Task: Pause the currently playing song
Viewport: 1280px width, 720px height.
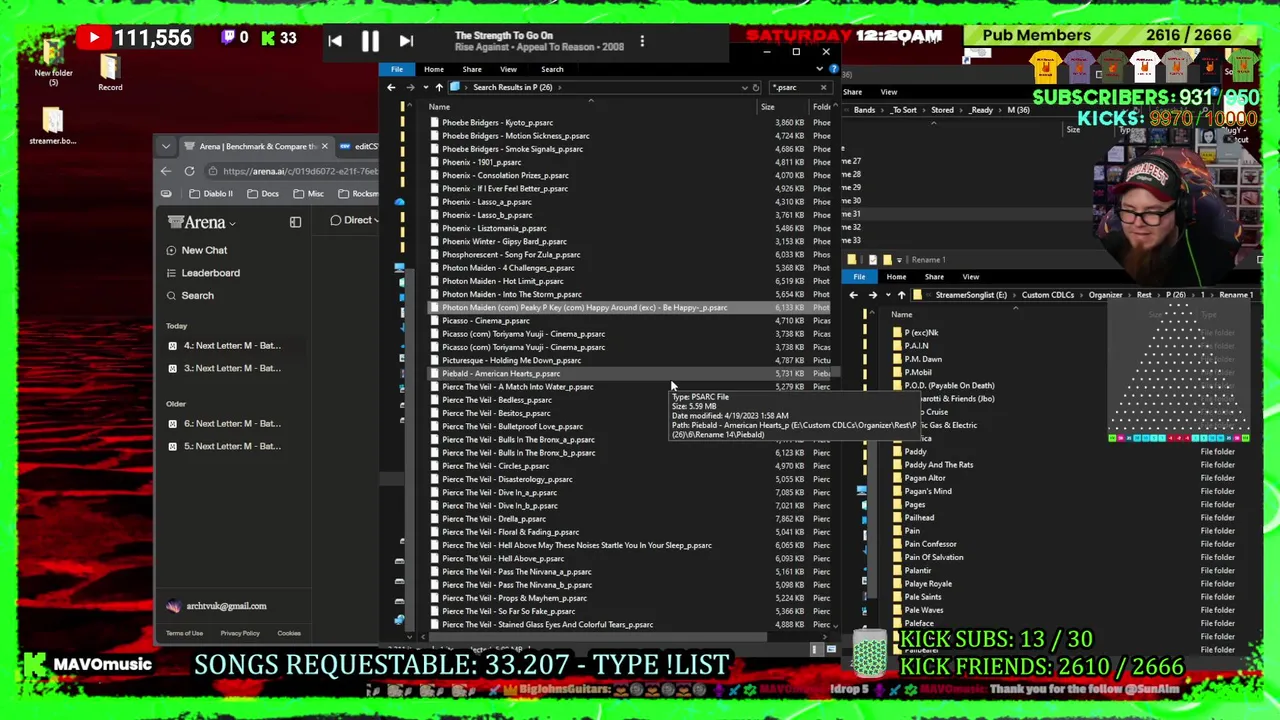Action: coord(370,41)
